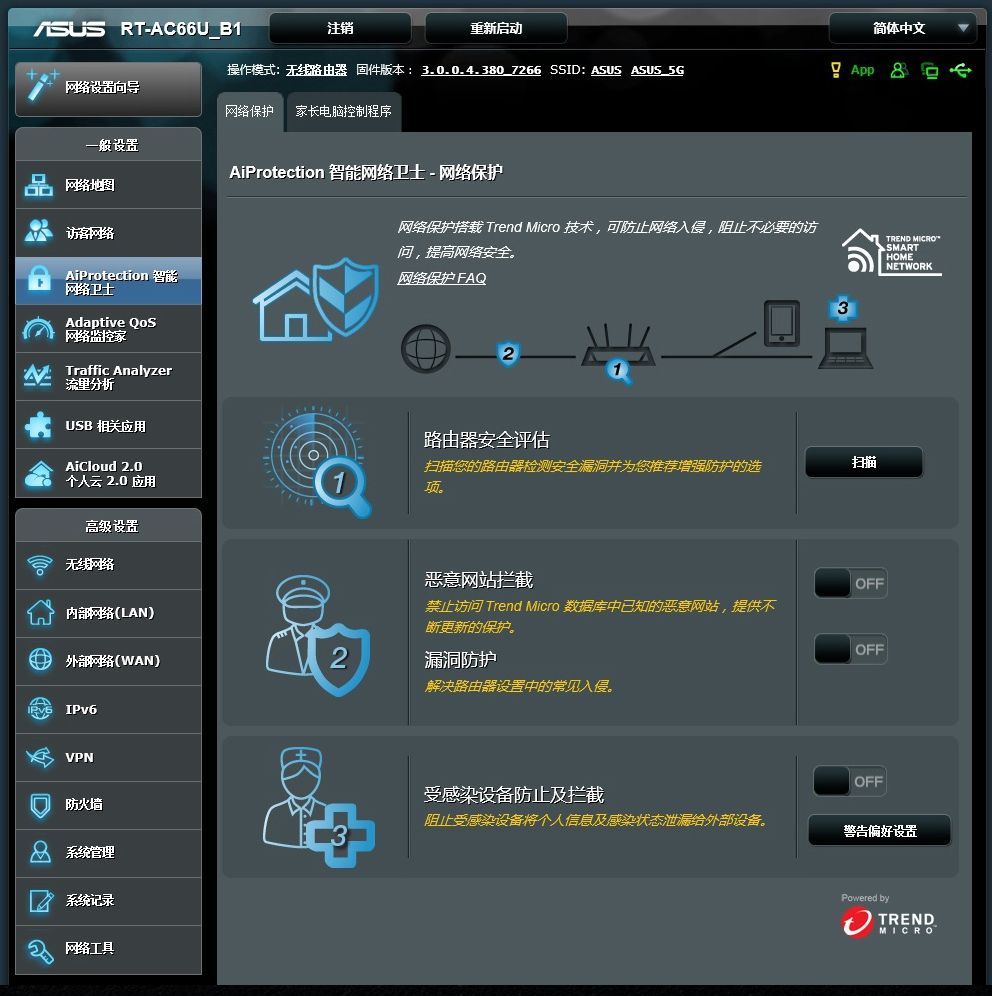Screen dimensions: 992x996
Task: Click the Trend Micro Smart Home Network logo
Action: point(892,252)
